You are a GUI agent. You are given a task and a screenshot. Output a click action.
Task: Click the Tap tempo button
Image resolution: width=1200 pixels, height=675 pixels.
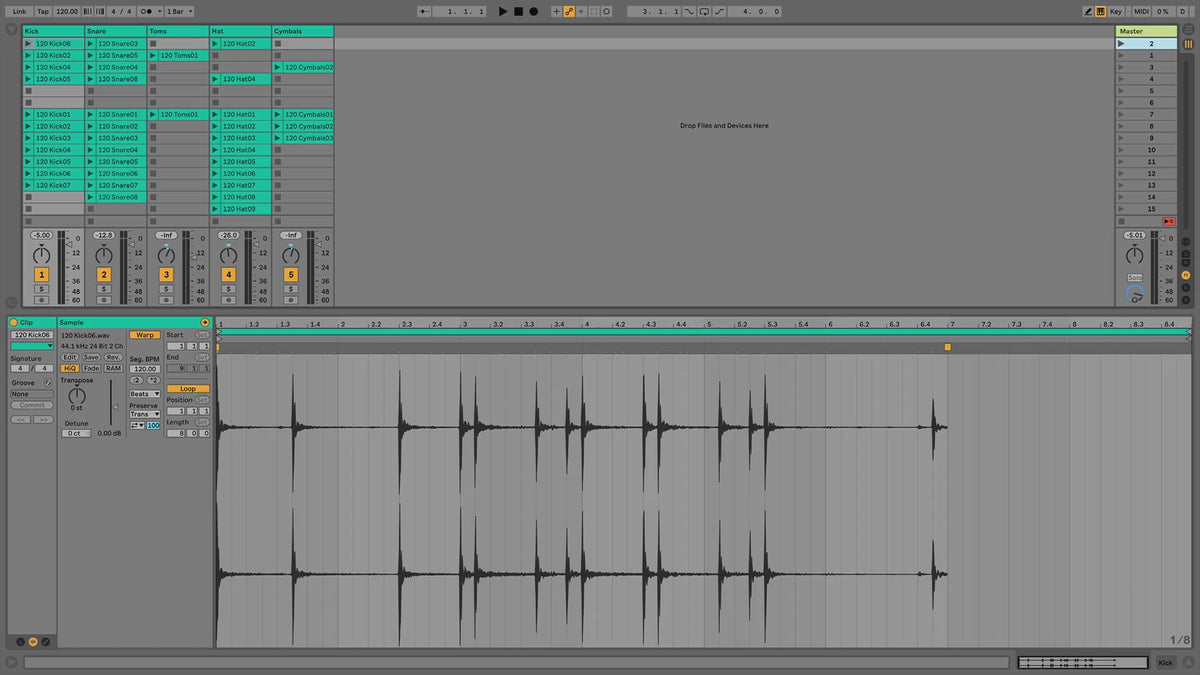[43, 11]
